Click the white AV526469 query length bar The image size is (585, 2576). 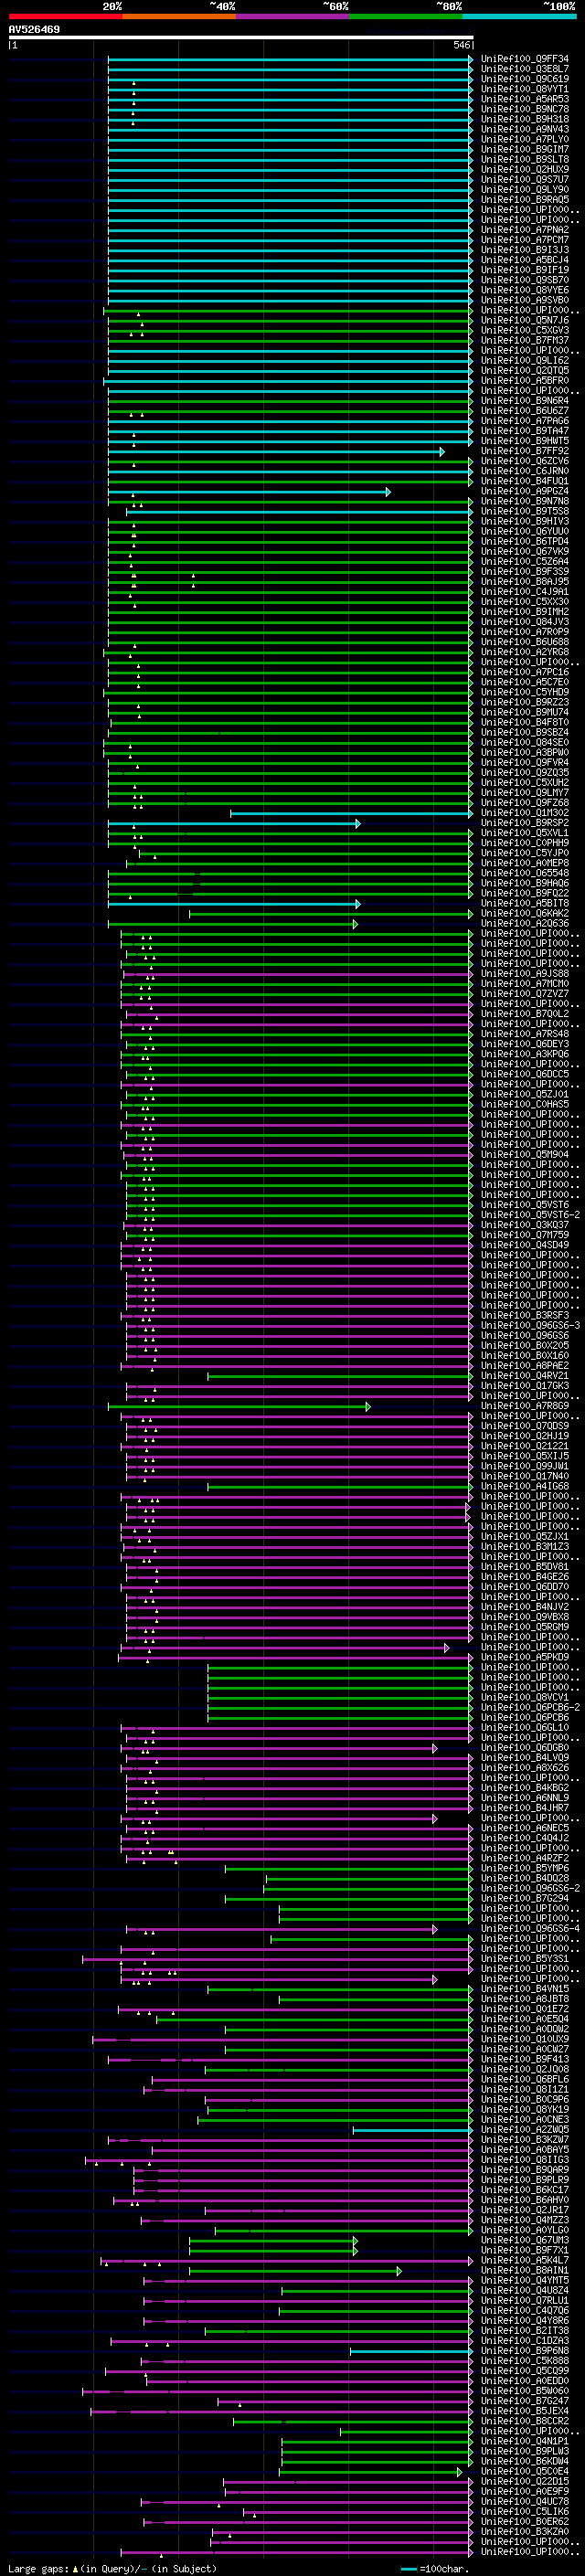241,38
